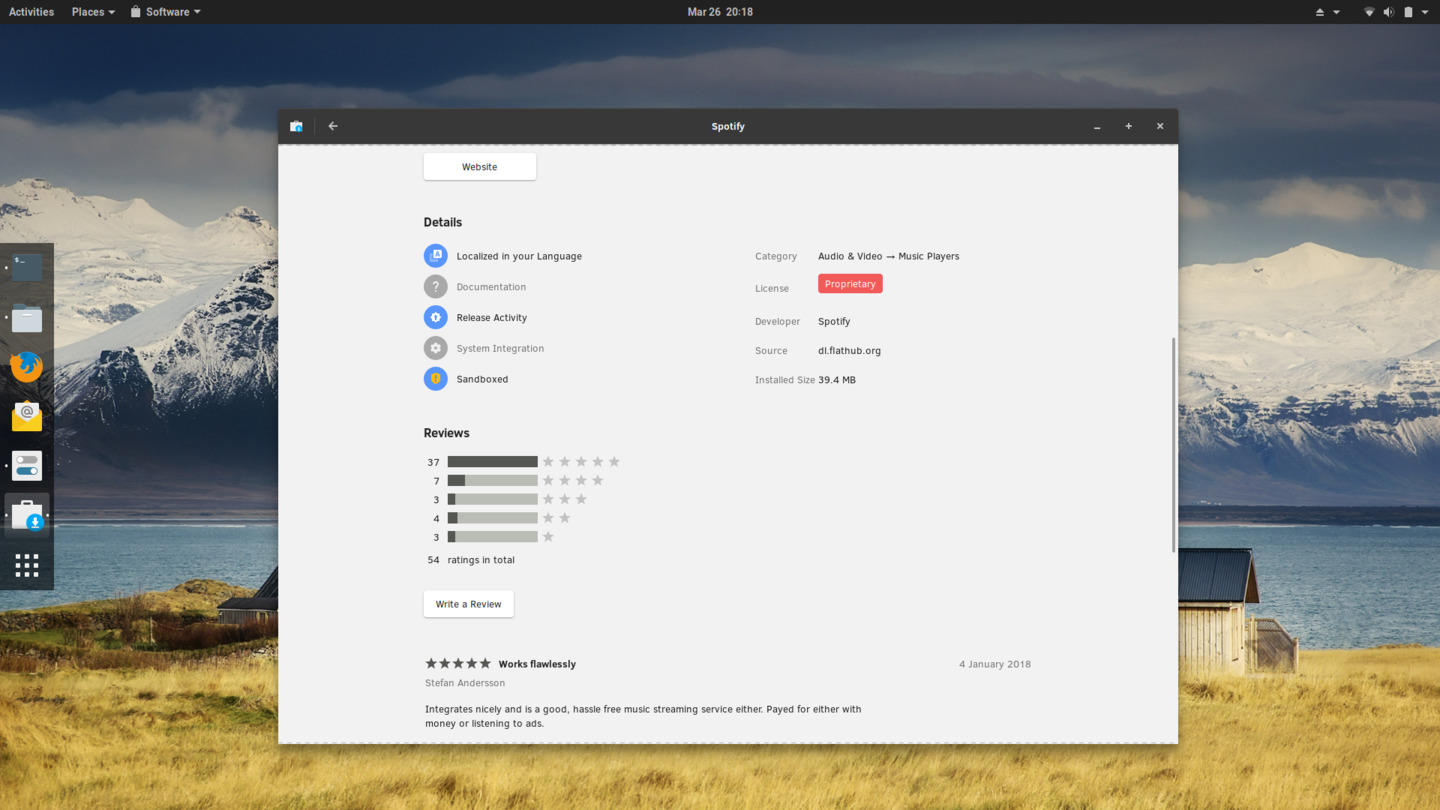Viewport: 1440px width, 810px height.
Task: Click the Sandboxed shield icon
Action: [x=435, y=379]
